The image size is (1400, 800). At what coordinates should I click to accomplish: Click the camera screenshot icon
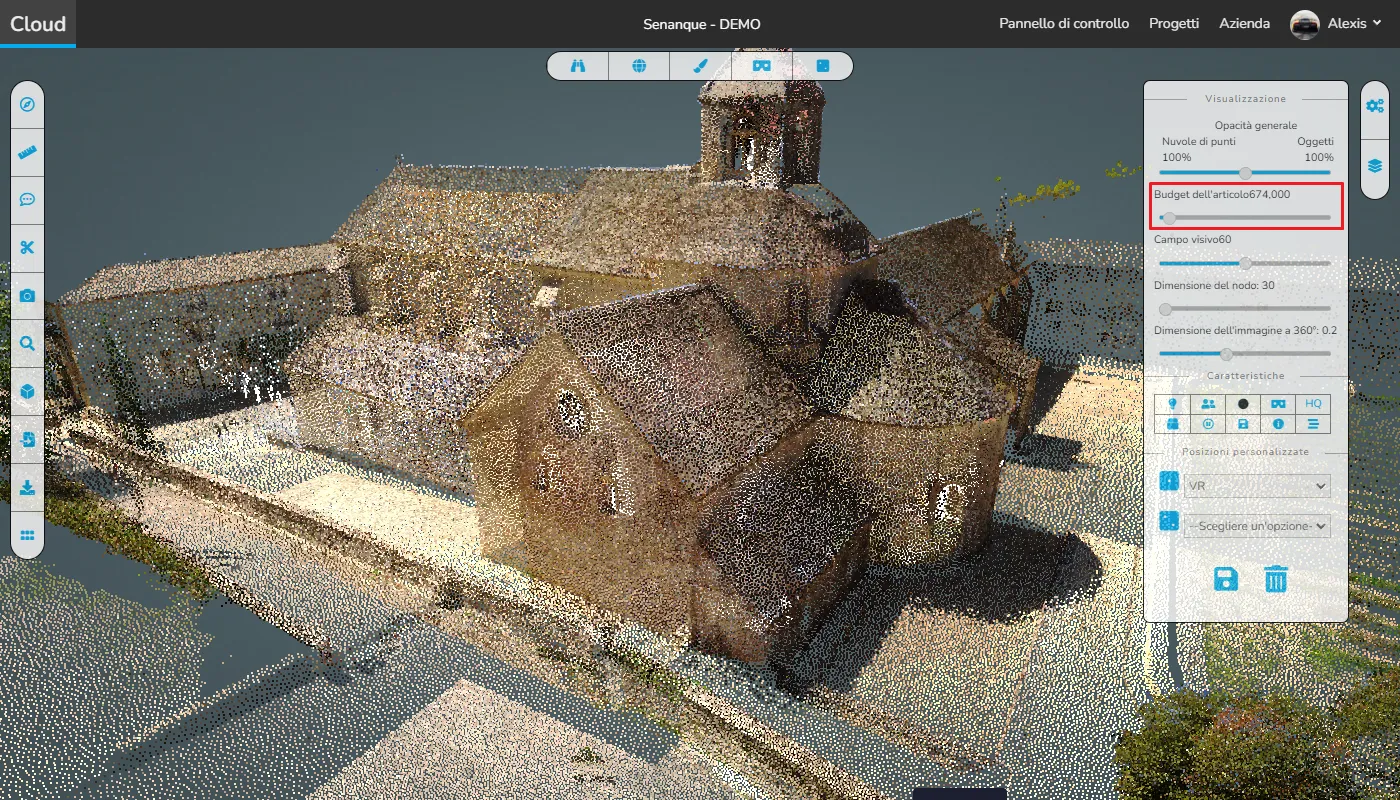27,296
